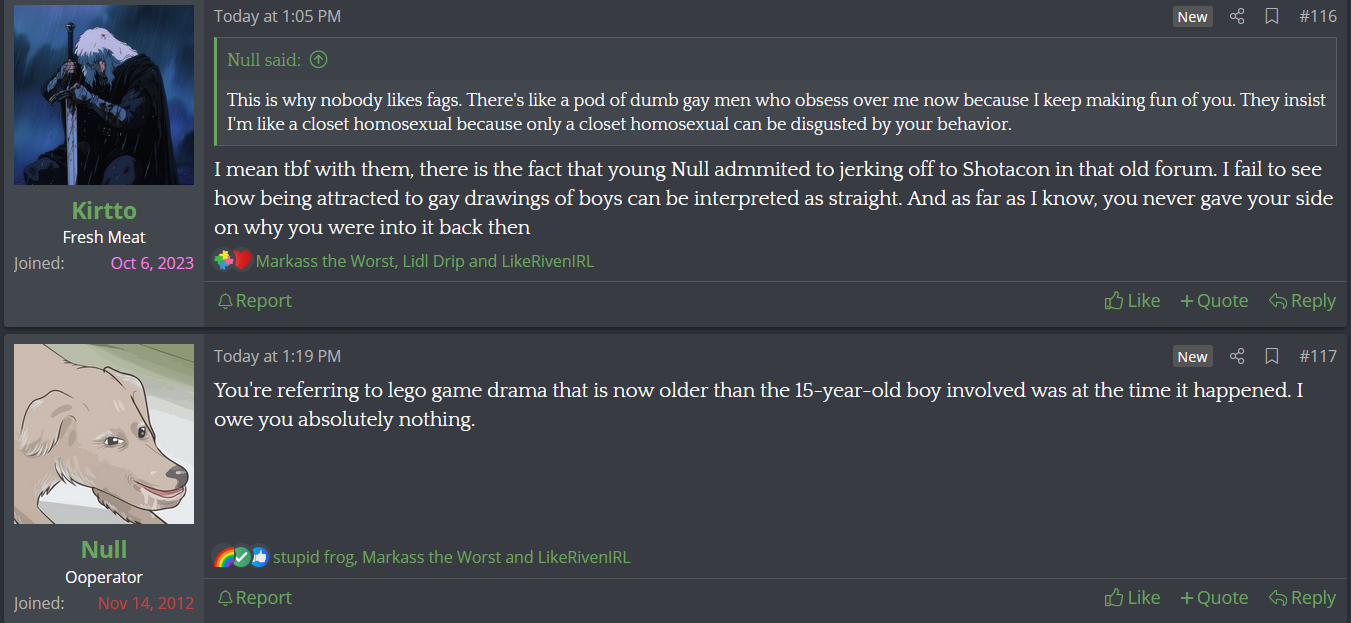Open Kirtto's profile username link
The image size is (1351, 623).
[x=104, y=210]
